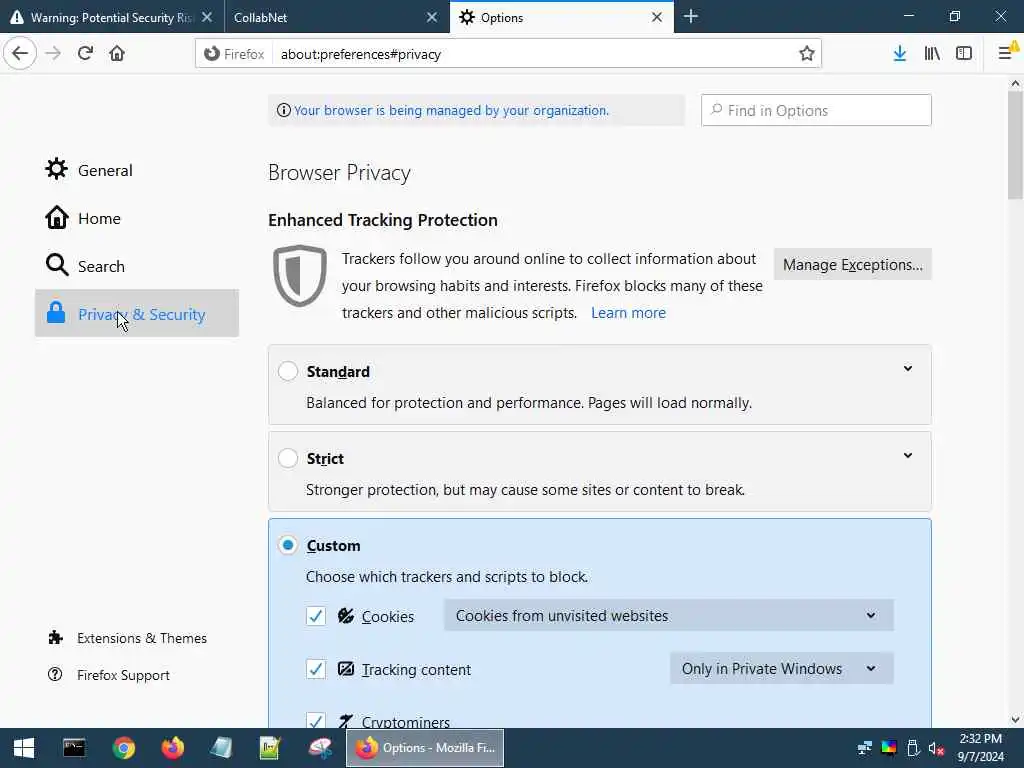Click the scrollbar down arrow
1024x768 pixels.
1015,720
